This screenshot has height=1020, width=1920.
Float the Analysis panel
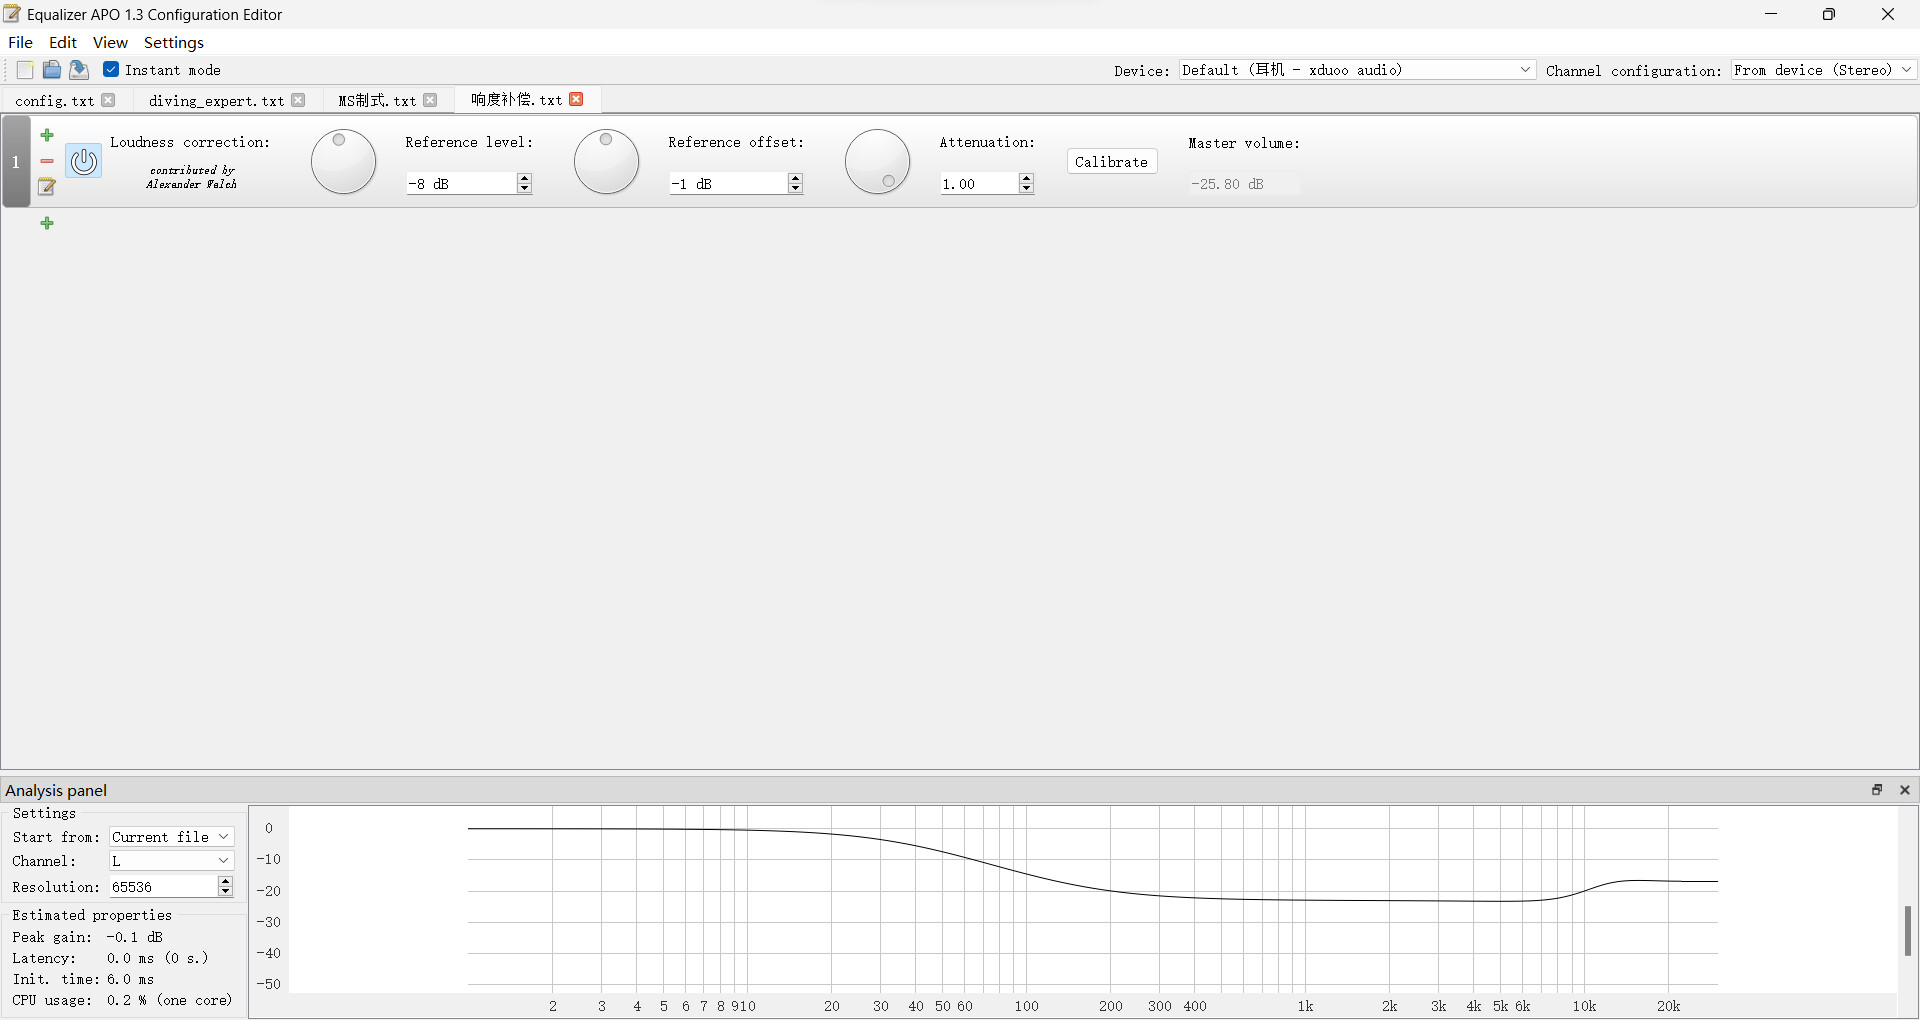tap(1877, 790)
